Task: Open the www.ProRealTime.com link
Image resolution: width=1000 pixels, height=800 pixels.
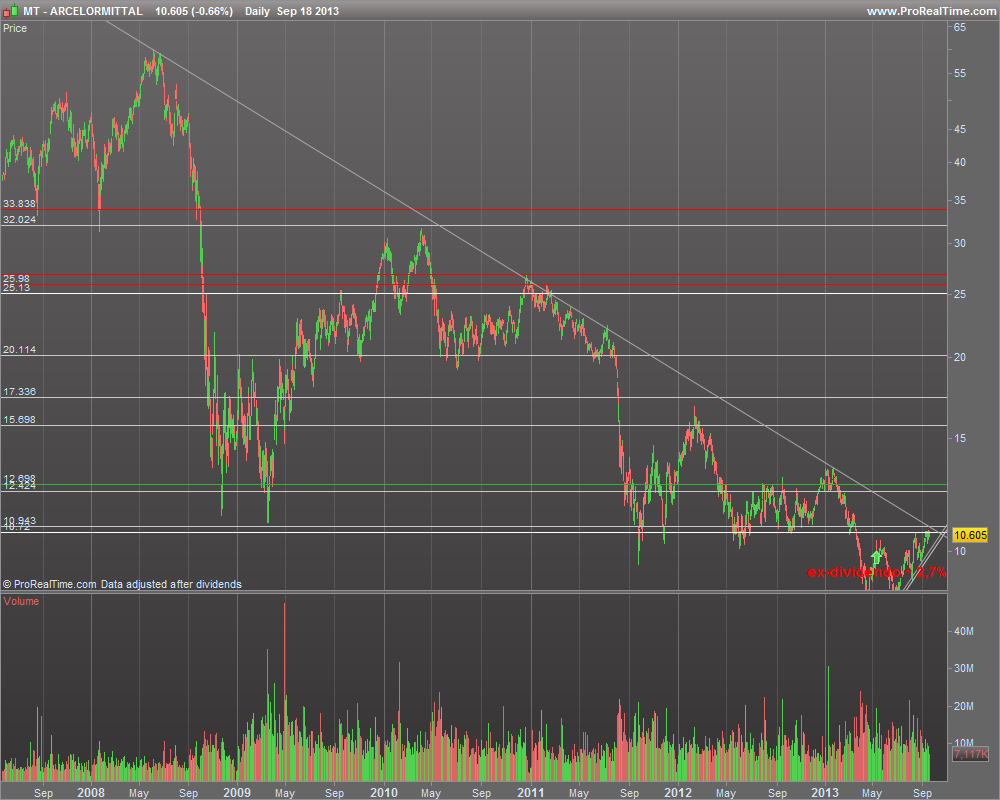Action: pyautogui.click(x=931, y=11)
